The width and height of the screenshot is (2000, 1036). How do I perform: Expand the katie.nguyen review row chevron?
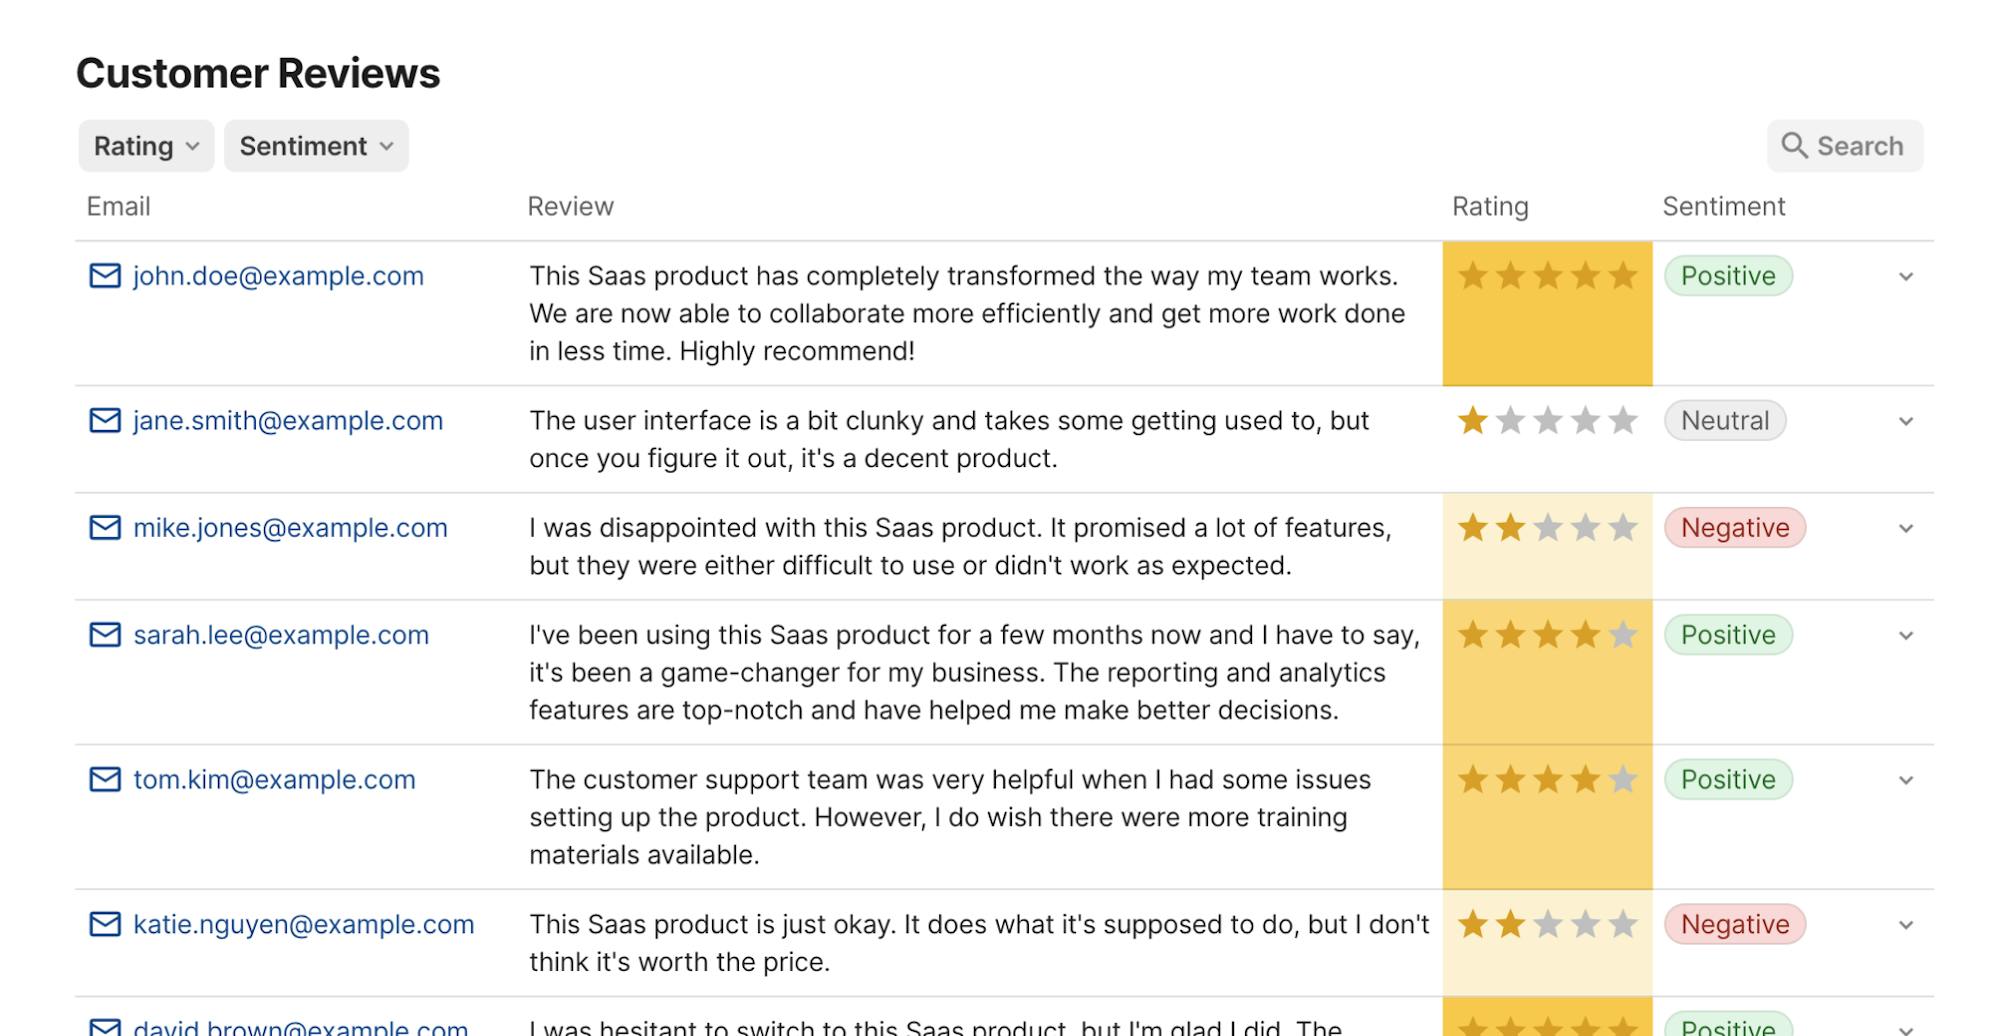1906,926
